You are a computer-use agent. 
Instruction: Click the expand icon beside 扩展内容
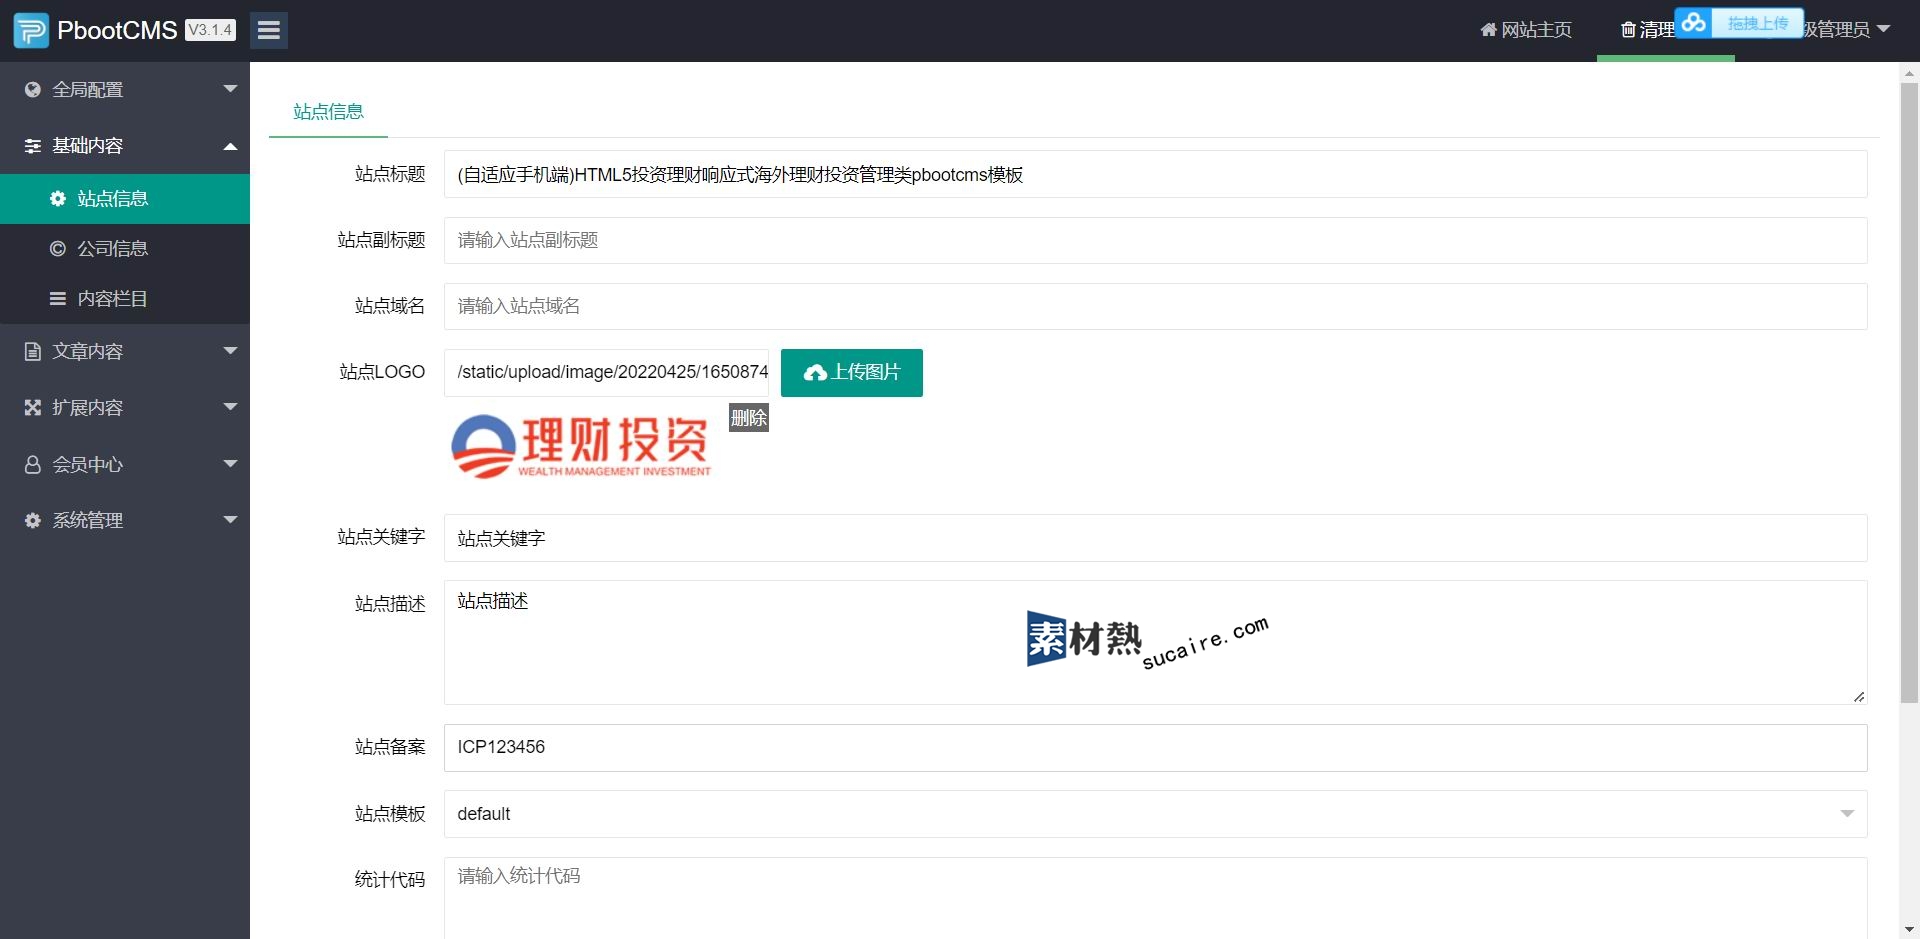(x=33, y=407)
